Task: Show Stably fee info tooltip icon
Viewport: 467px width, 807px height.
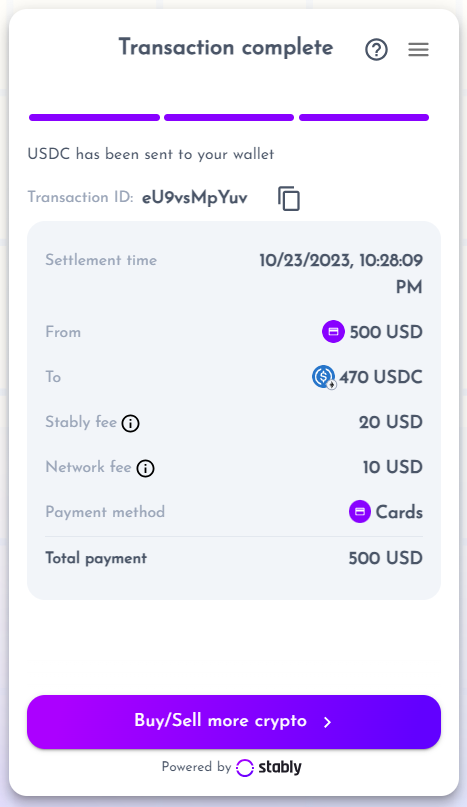Action: [x=130, y=424]
